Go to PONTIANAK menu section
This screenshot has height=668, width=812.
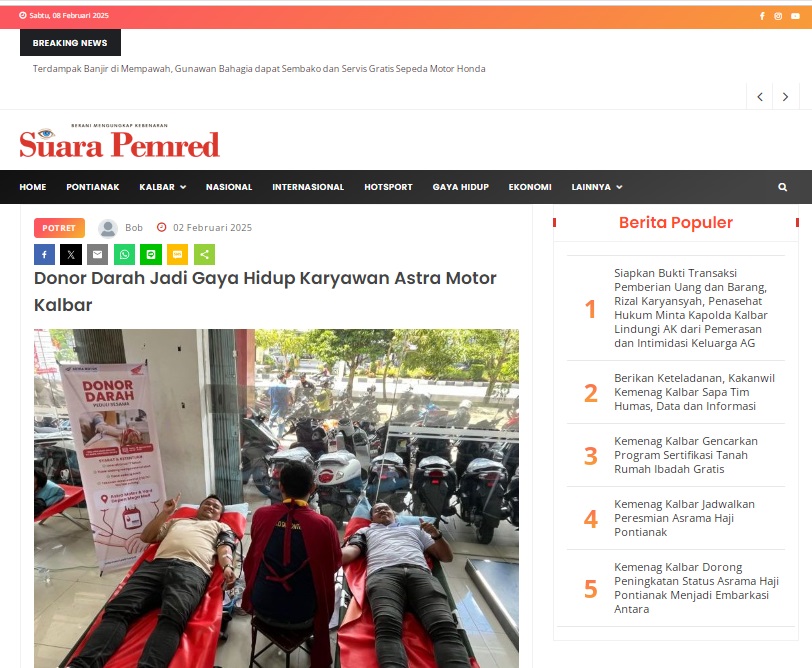(93, 187)
